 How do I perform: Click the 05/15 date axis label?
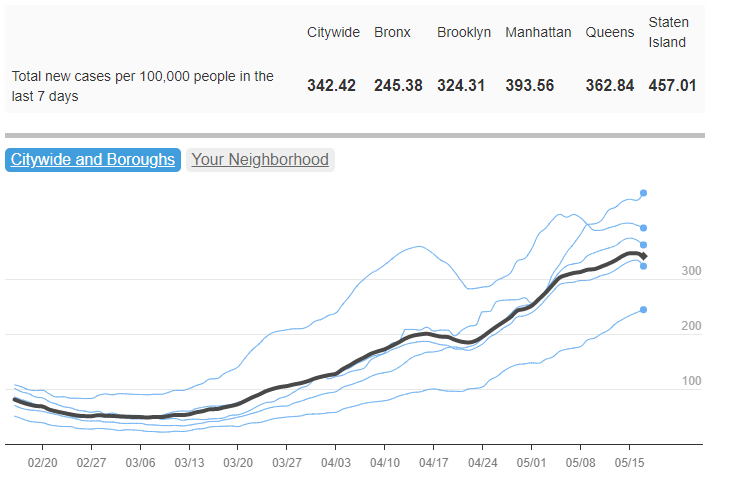pos(629,464)
